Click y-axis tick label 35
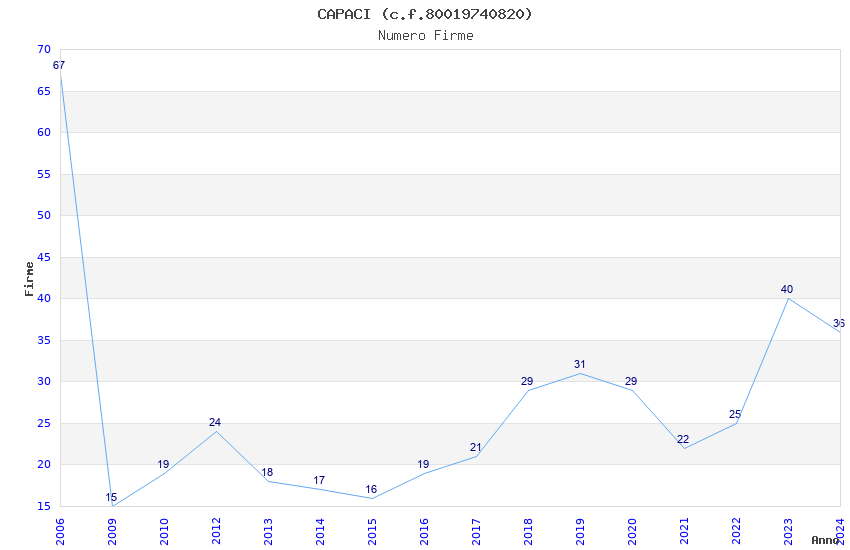Viewport: 850px width, 550px height. click(x=44, y=340)
